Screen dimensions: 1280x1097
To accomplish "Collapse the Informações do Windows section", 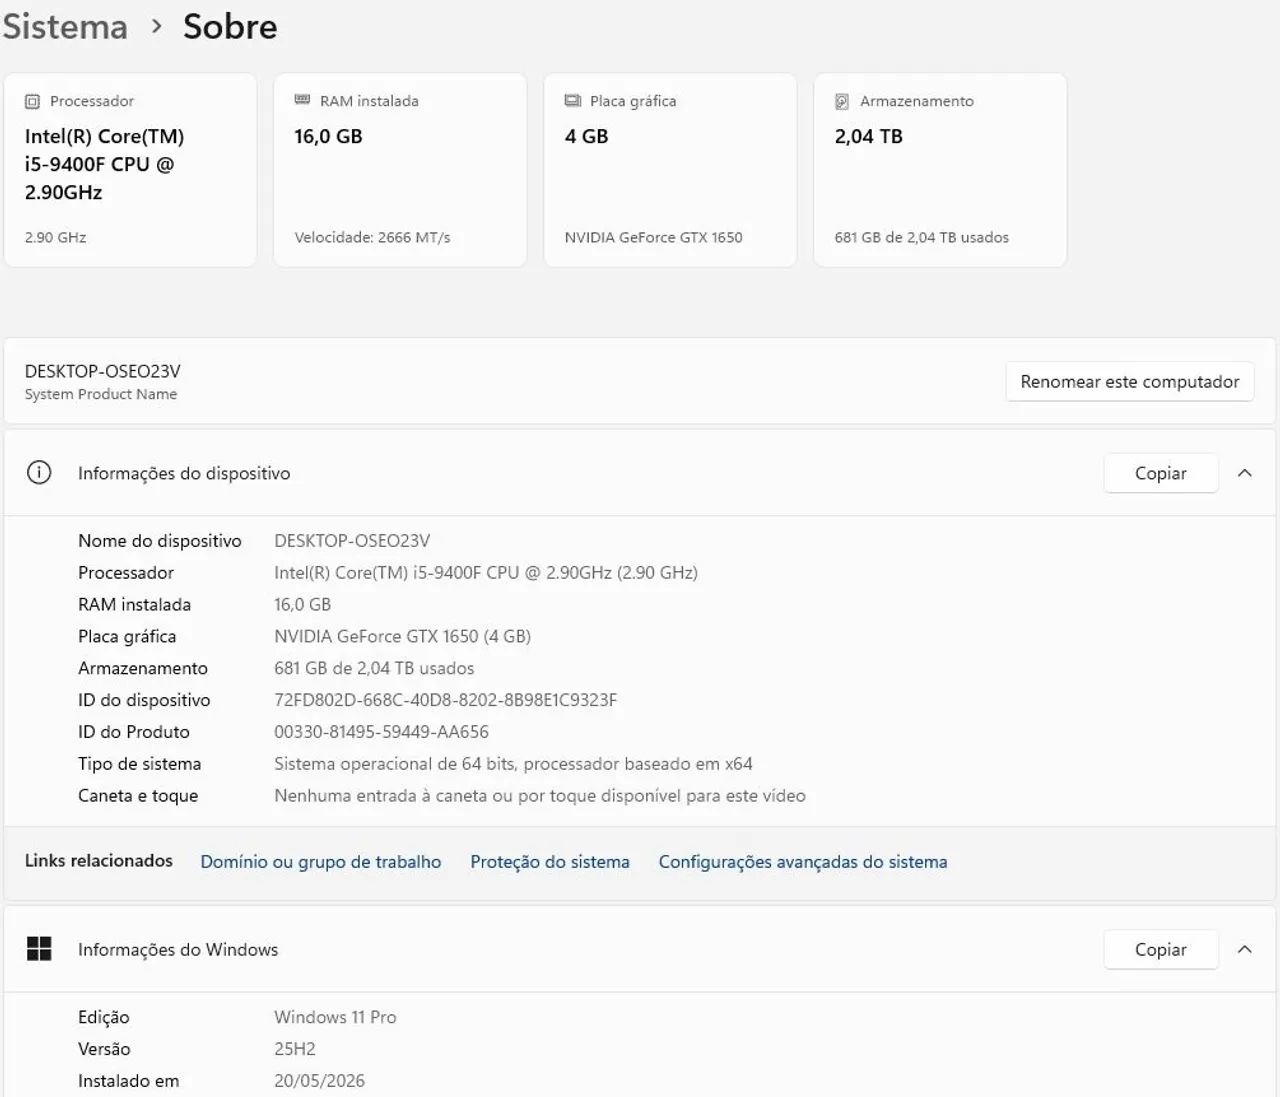I will coord(1245,949).
